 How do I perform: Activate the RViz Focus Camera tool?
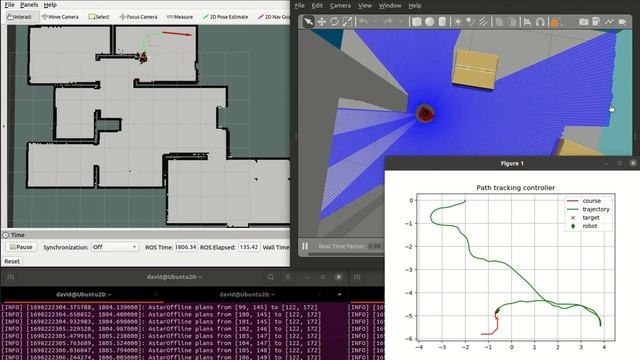coord(138,17)
